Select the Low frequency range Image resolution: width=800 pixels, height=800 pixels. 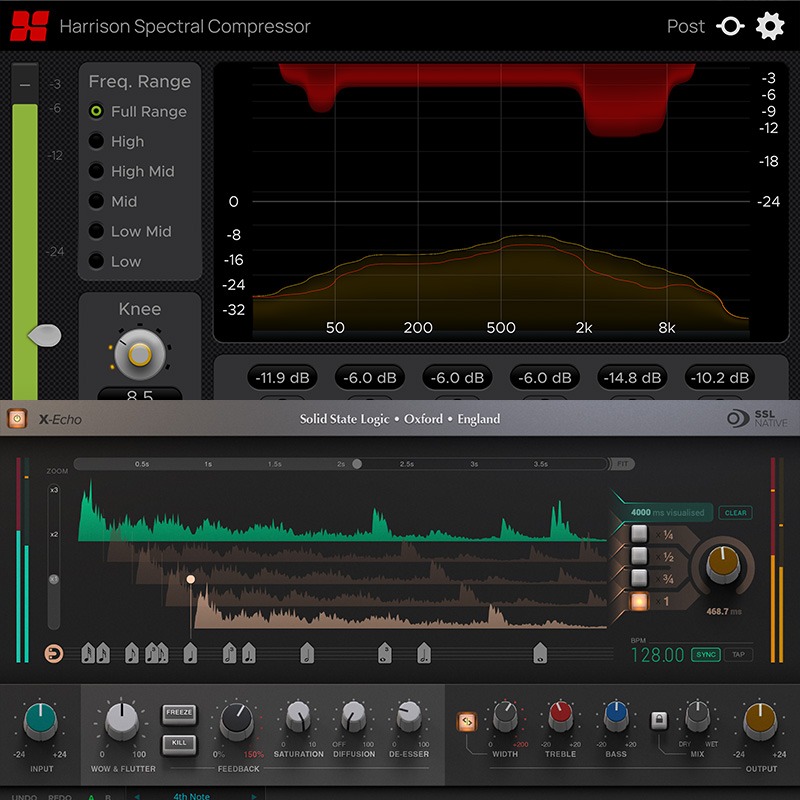pos(115,262)
